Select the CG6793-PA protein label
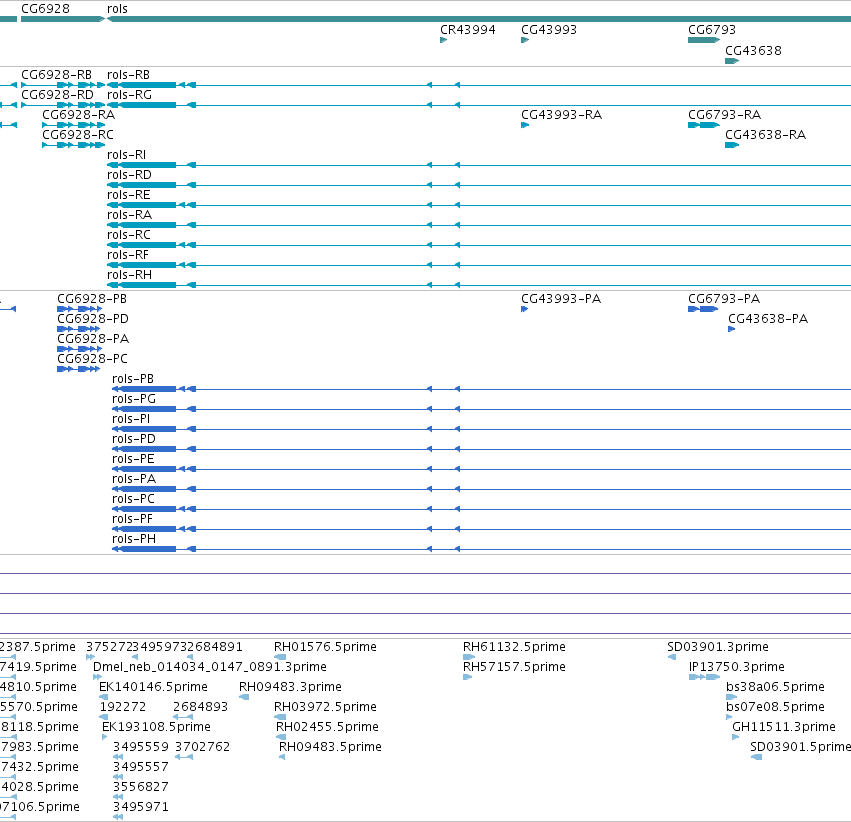The width and height of the screenshot is (851, 822). 724,300
